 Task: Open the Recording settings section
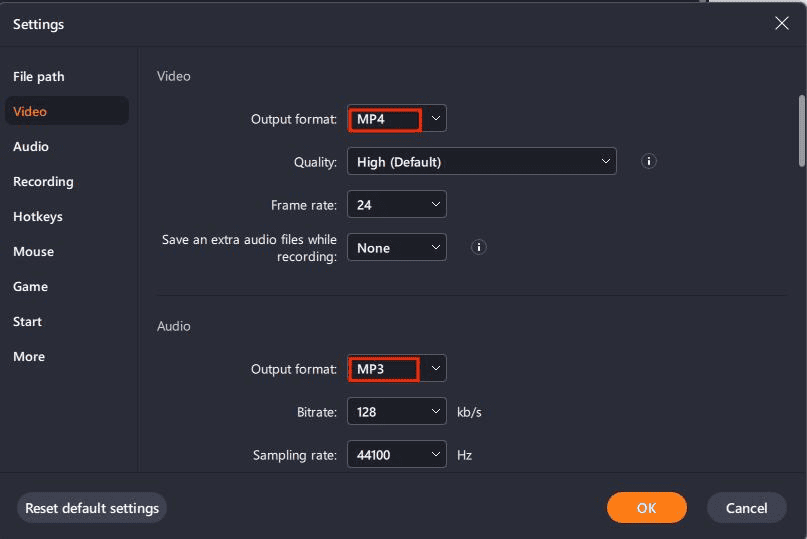pyautogui.click(x=43, y=182)
